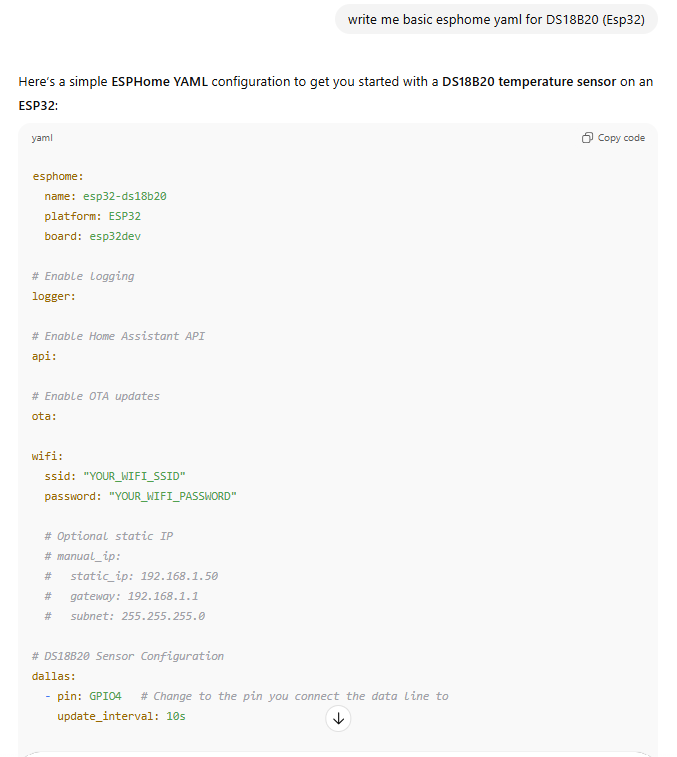The image size is (677, 757).
Task: Click bold "DS18B20 temperature sensor" text
Action: click(x=529, y=82)
